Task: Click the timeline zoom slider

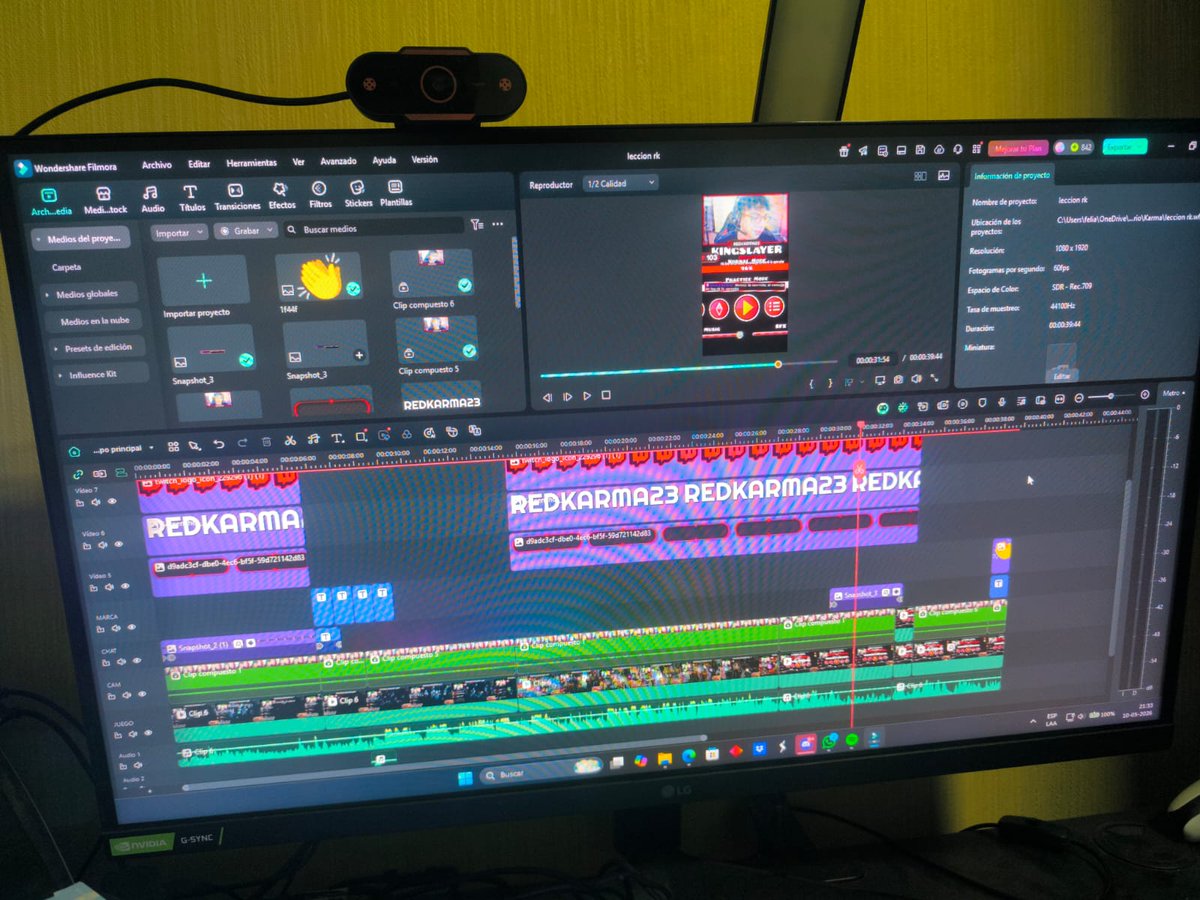Action: [1111, 396]
